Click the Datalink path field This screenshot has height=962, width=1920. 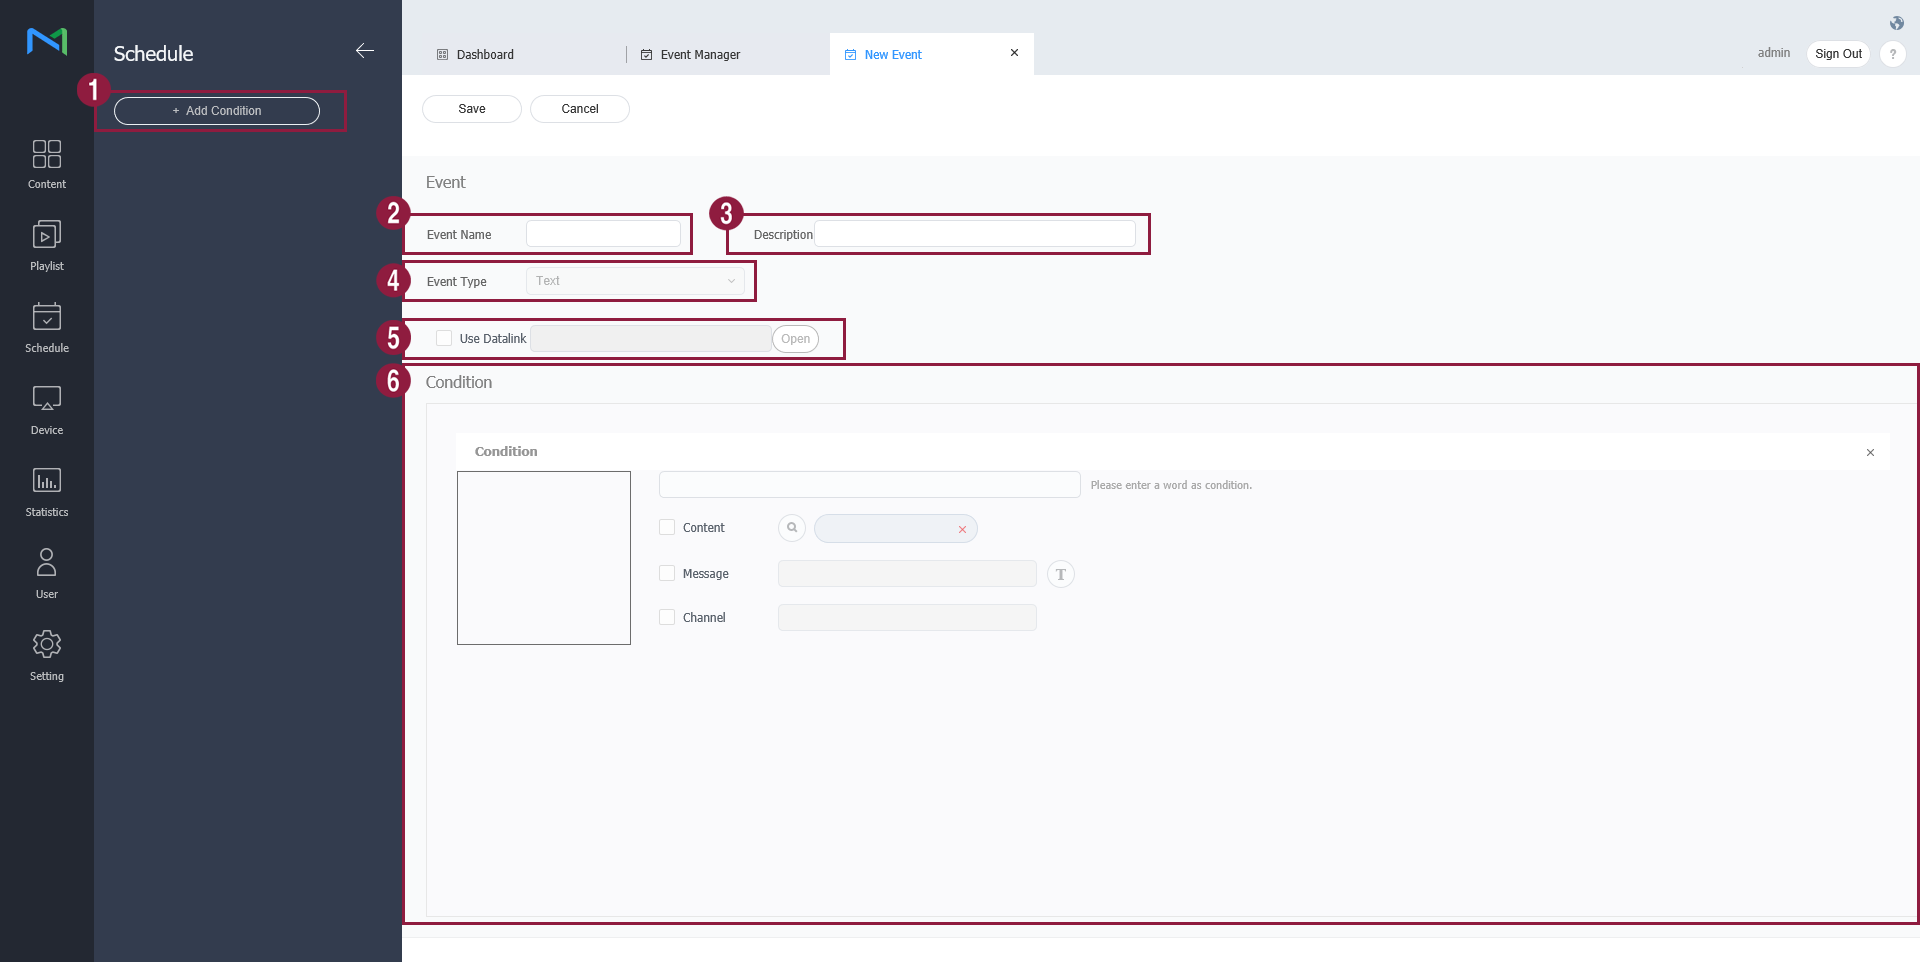[x=650, y=339]
